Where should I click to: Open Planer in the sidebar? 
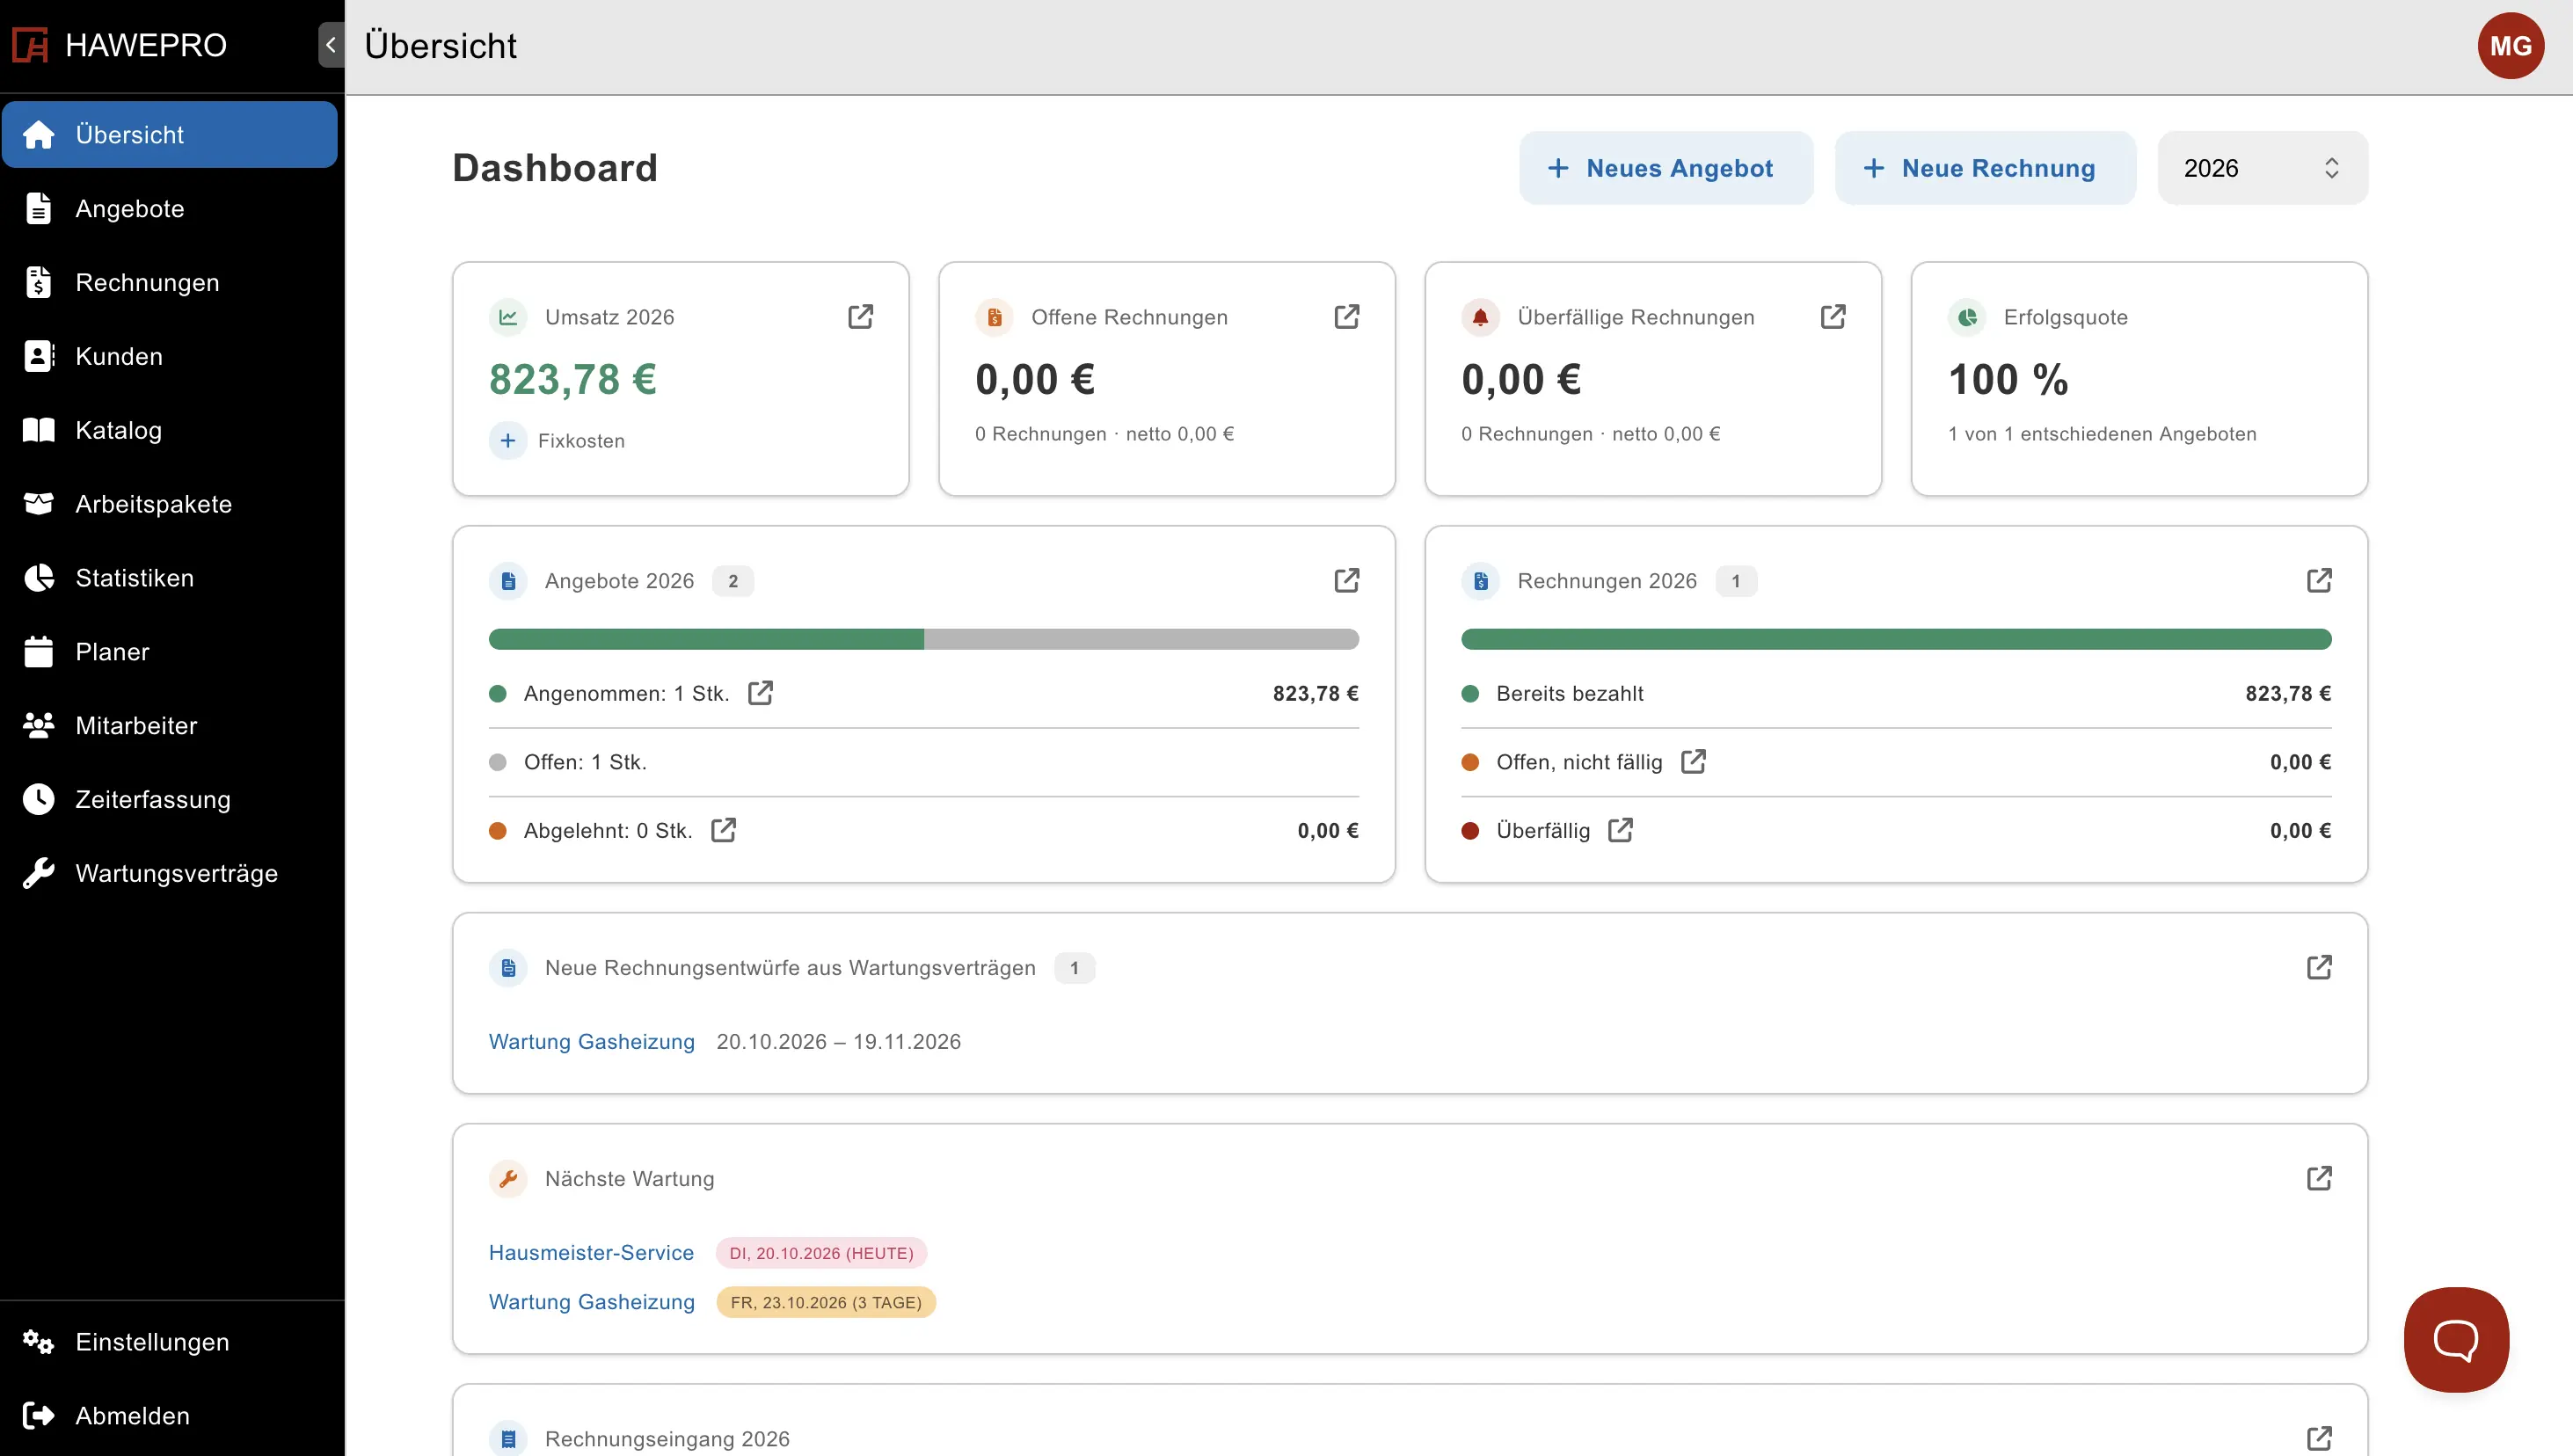coord(170,652)
